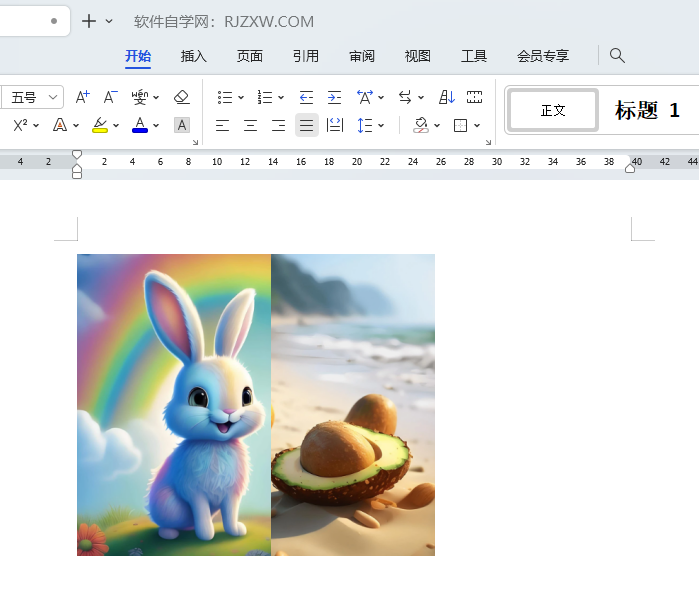Apply blue font color
The height and width of the screenshot is (598, 699).
[x=140, y=125]
